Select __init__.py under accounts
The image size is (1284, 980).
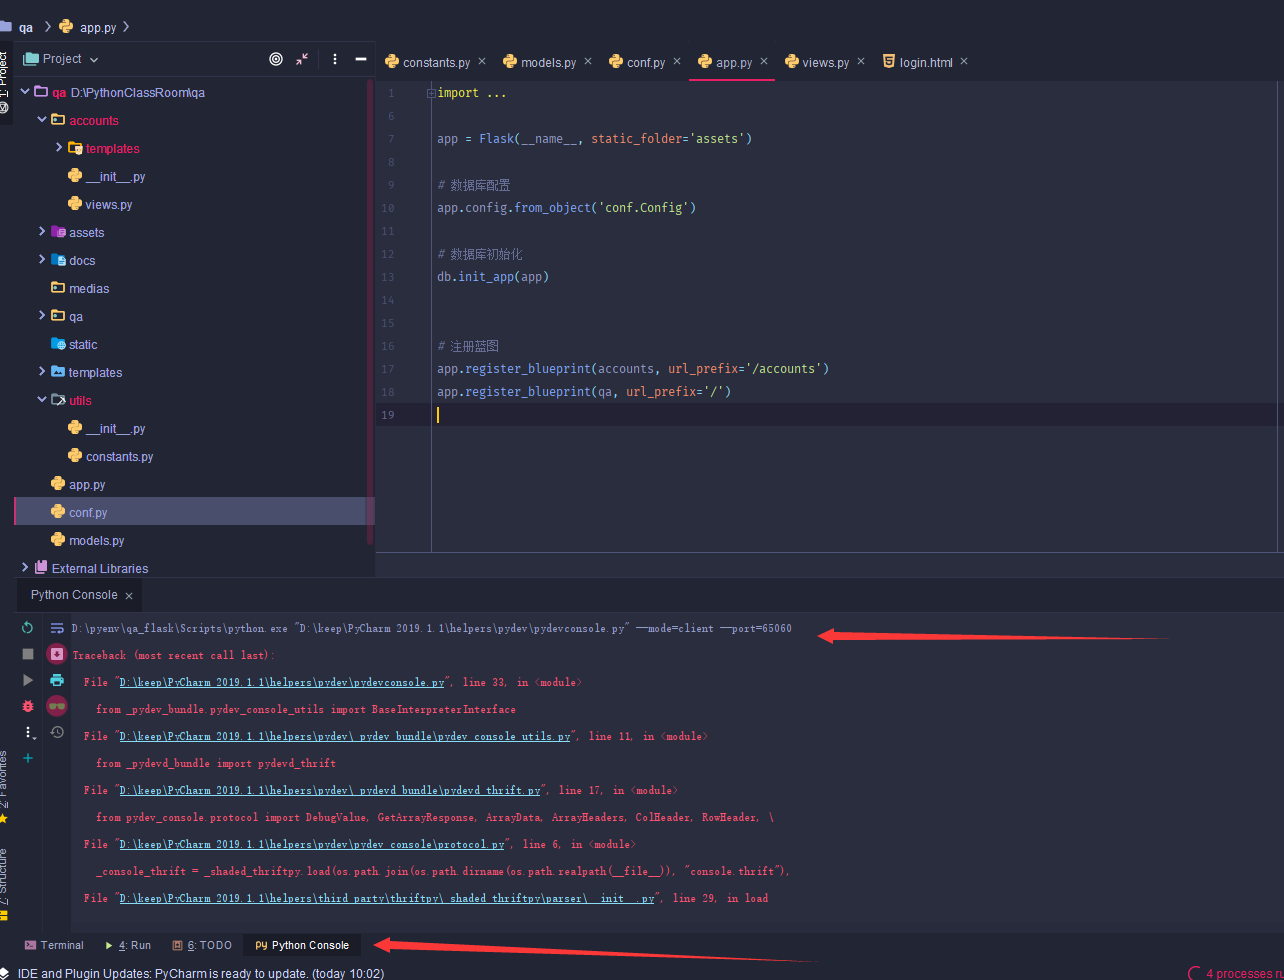(x=115, y=176)
